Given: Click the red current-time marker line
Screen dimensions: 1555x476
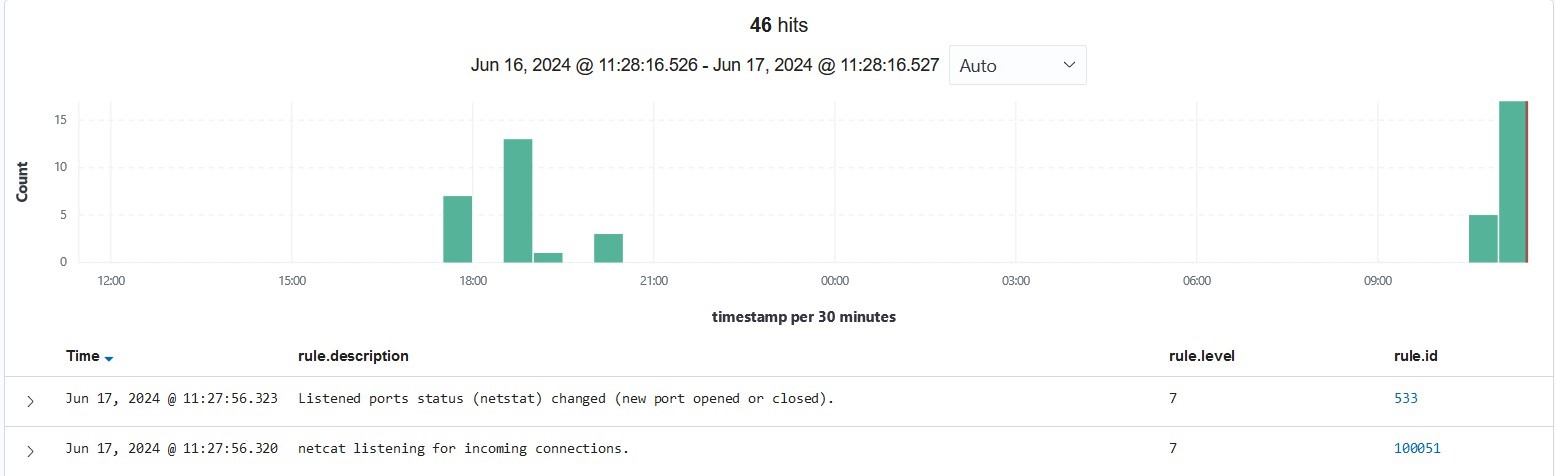Looking at the screenshot, I should pos(1528,181).
